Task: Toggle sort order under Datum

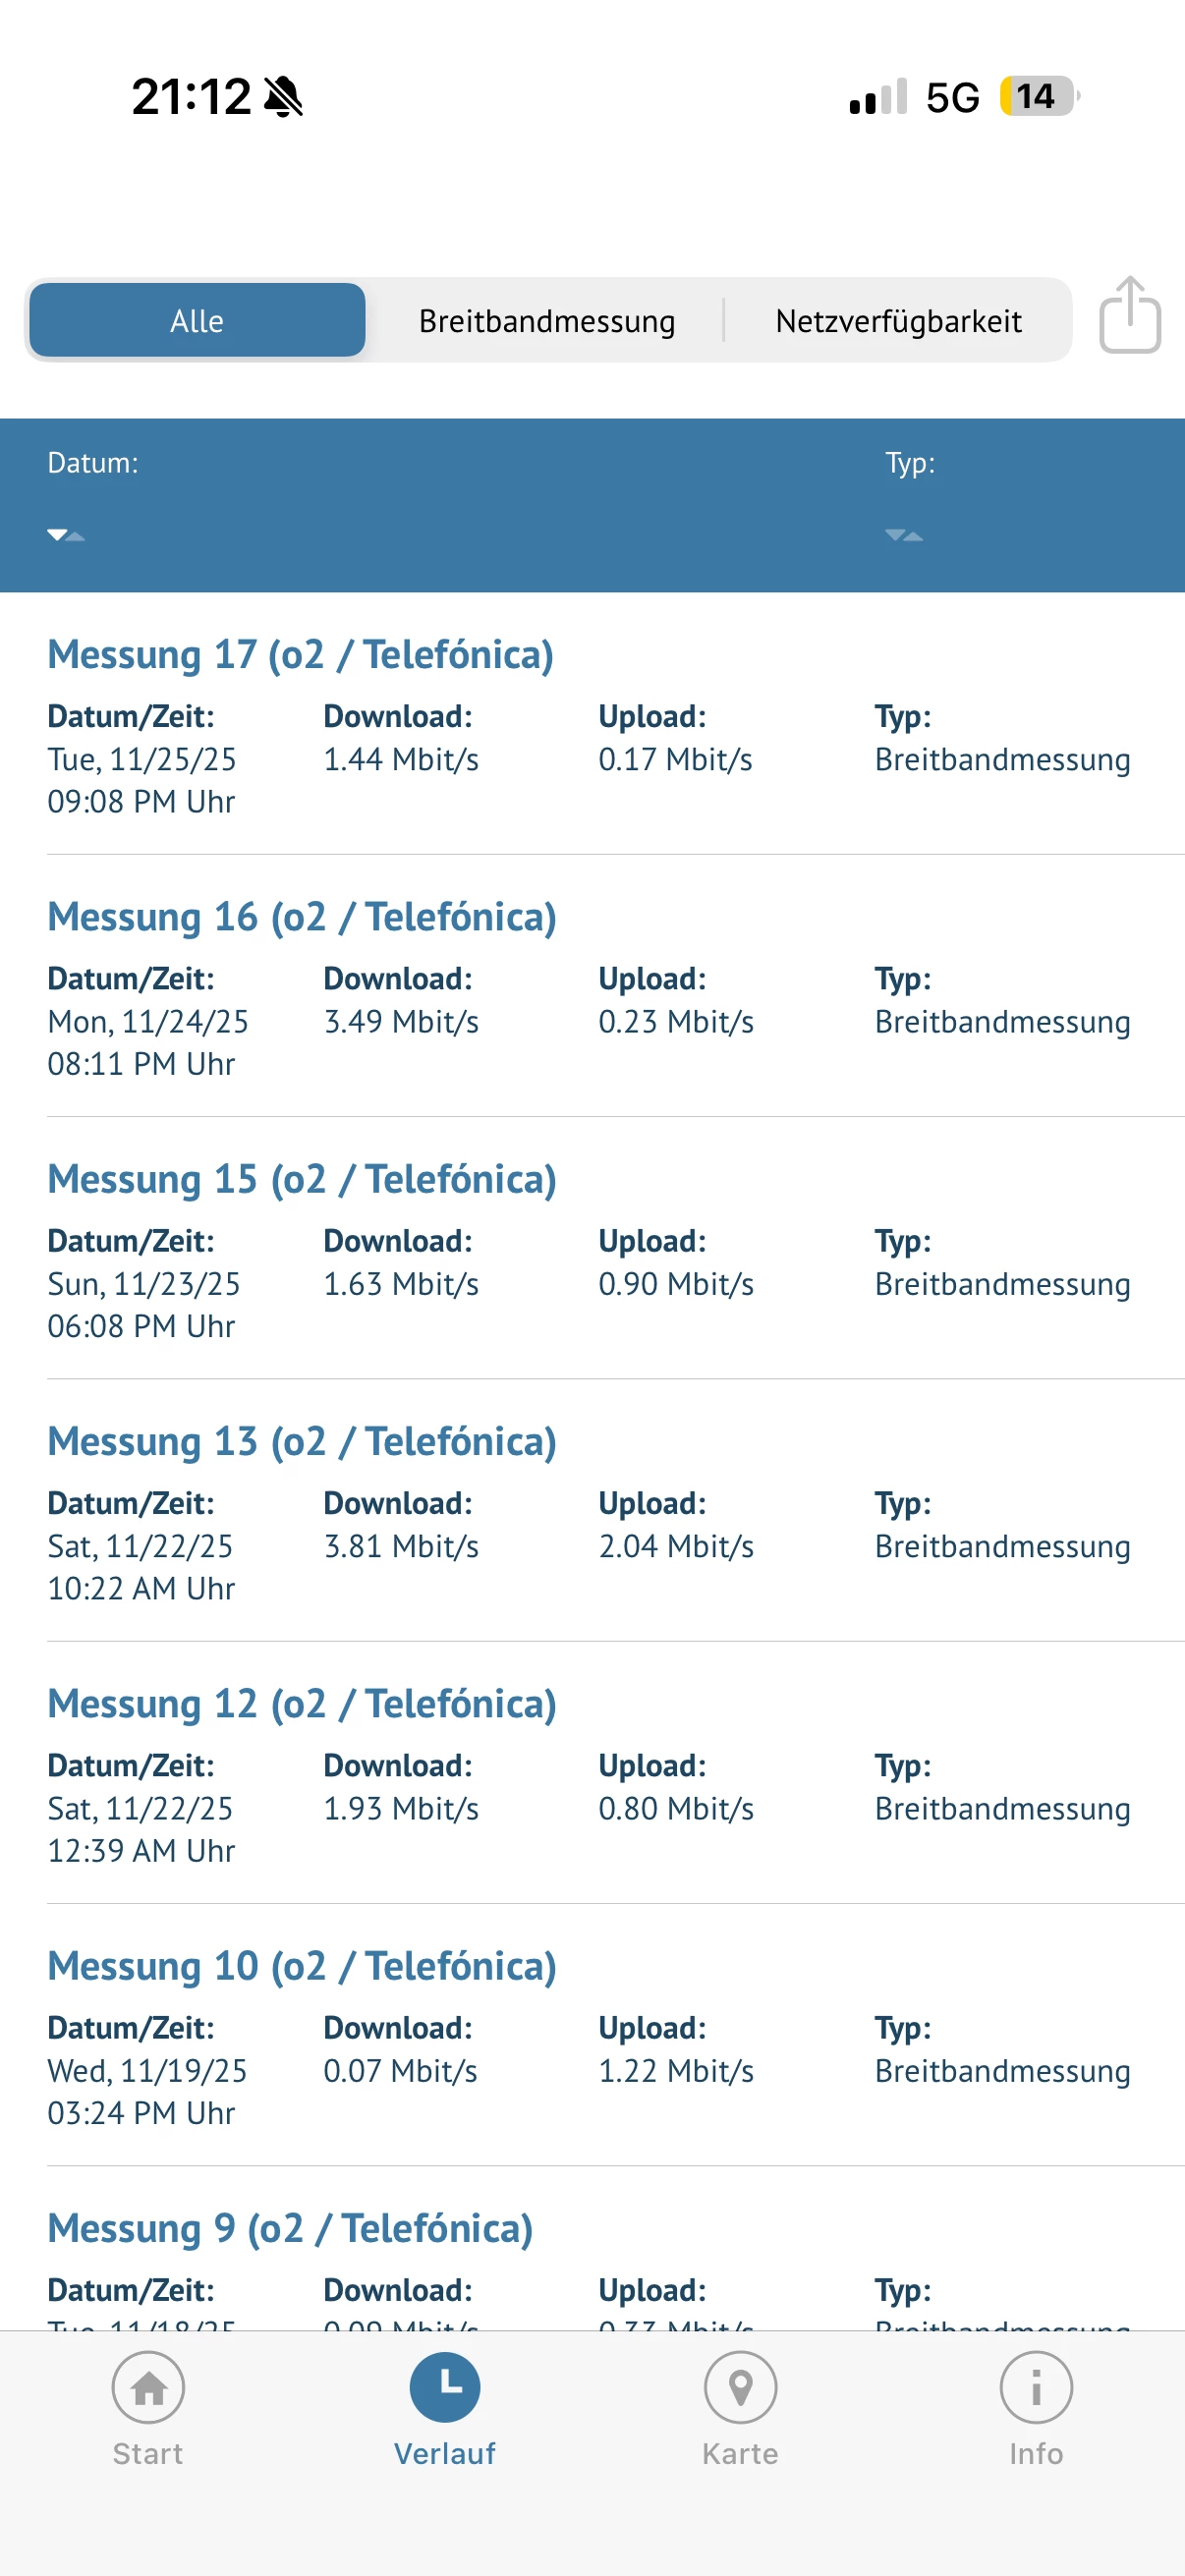Action: point(66,535)
